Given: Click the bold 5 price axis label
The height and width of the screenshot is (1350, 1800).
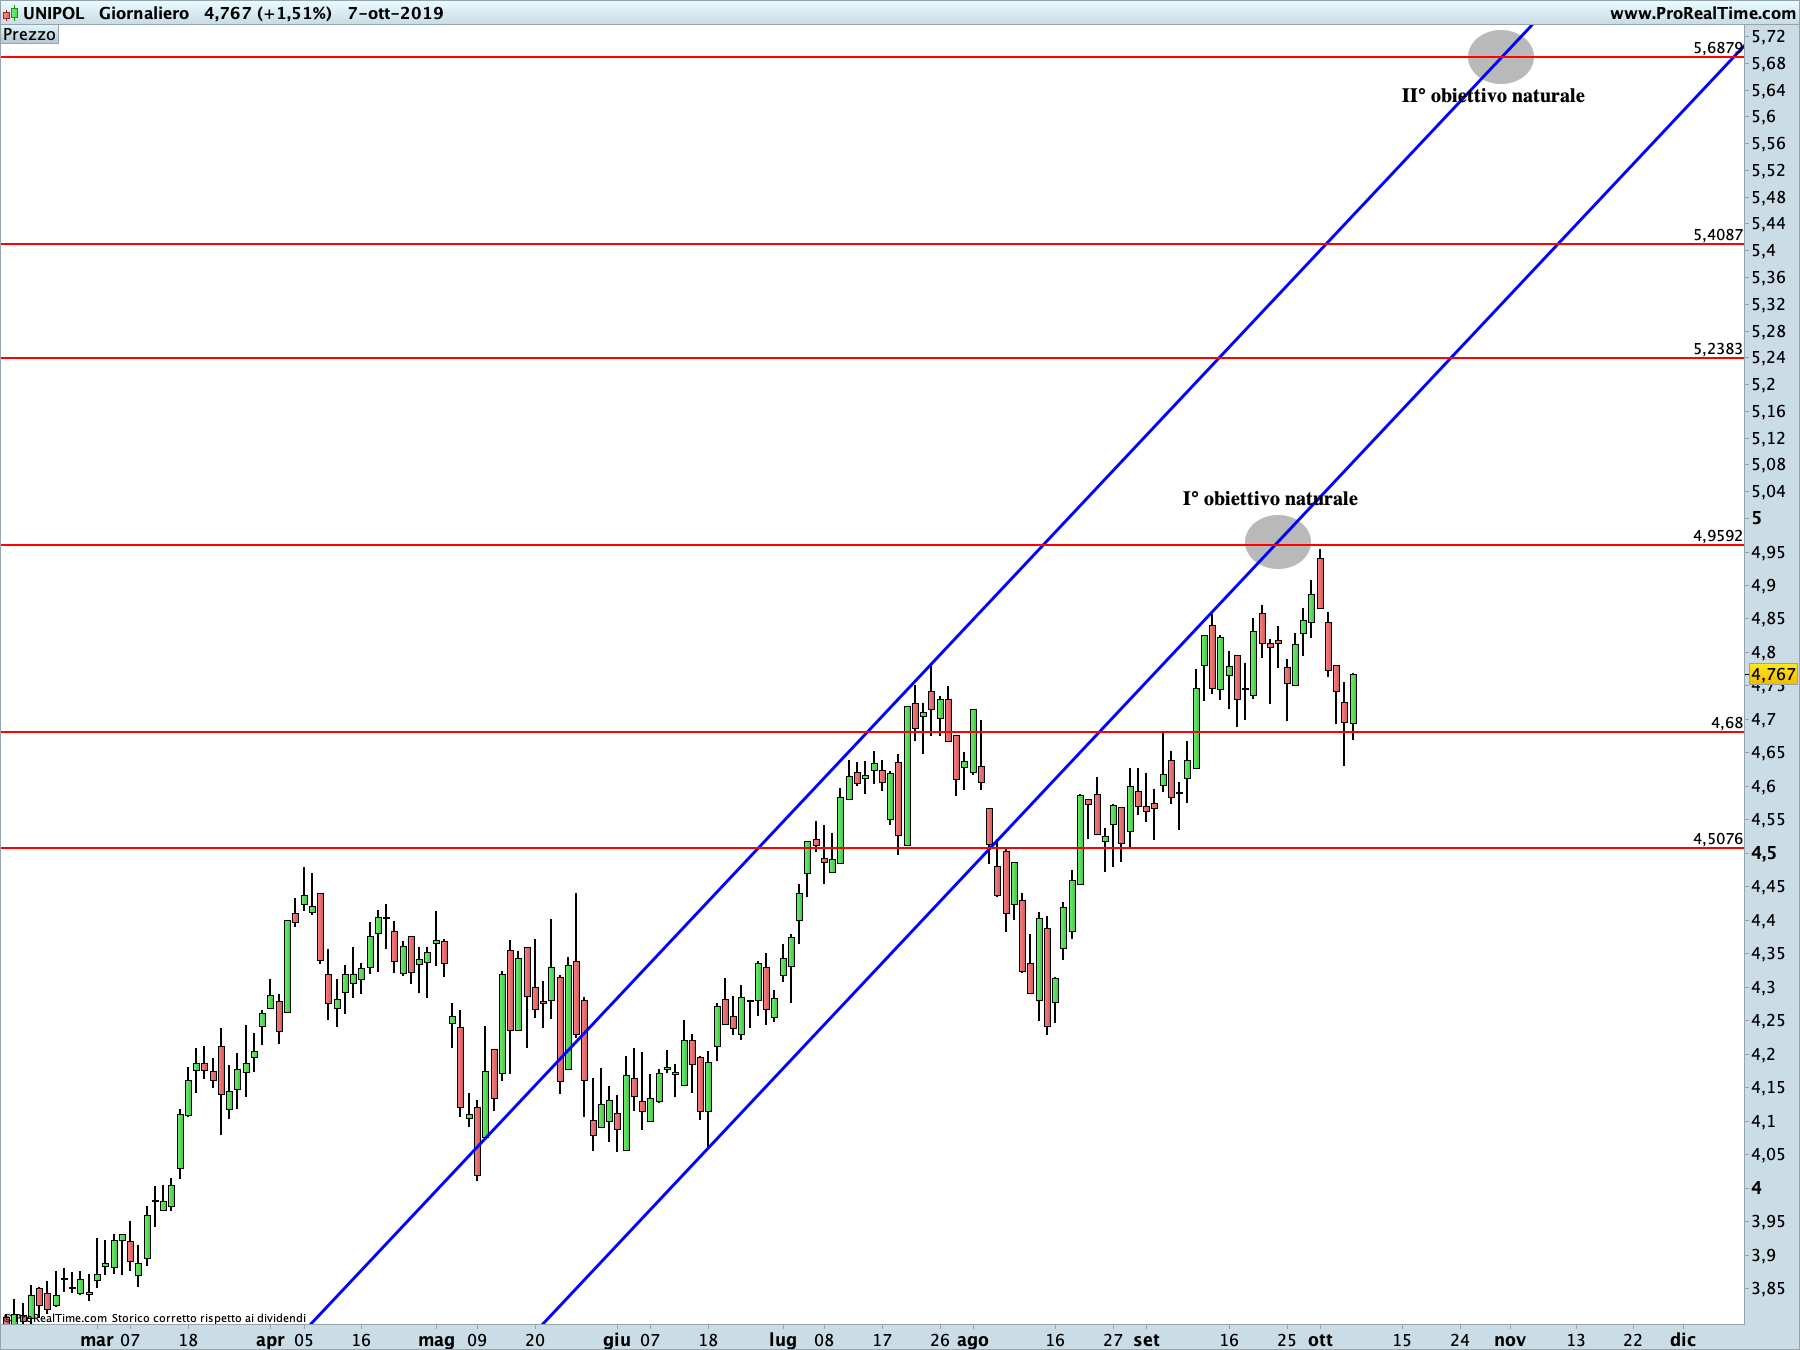Looking at the screenshot, I should (1757, 518).
